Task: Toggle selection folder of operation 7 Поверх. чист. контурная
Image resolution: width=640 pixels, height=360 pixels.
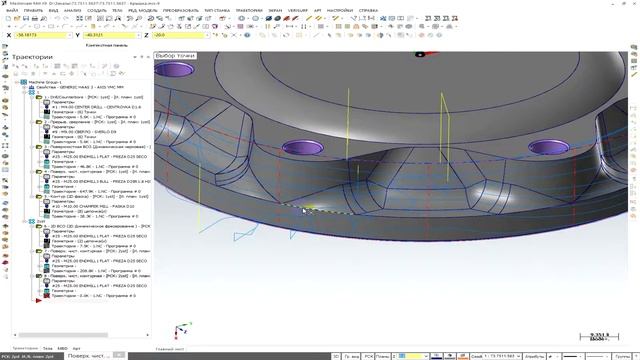Action: tap(39, 251)
